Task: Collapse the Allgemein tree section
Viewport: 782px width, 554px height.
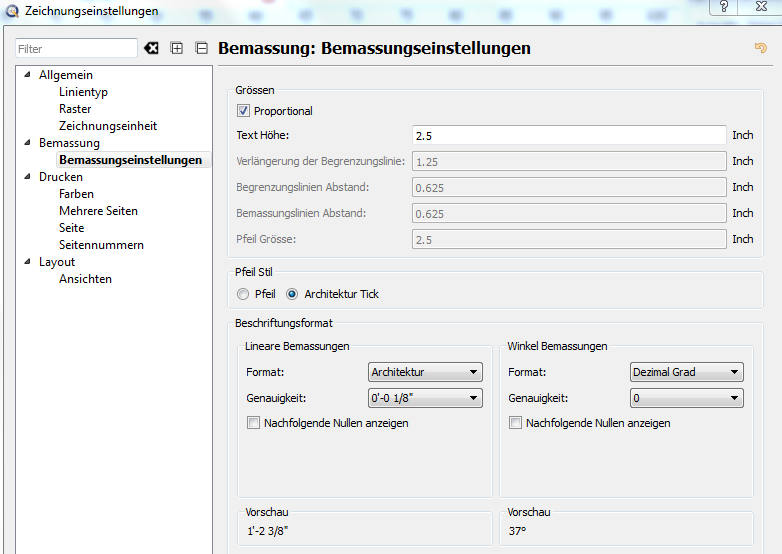Action: (28, 75)
